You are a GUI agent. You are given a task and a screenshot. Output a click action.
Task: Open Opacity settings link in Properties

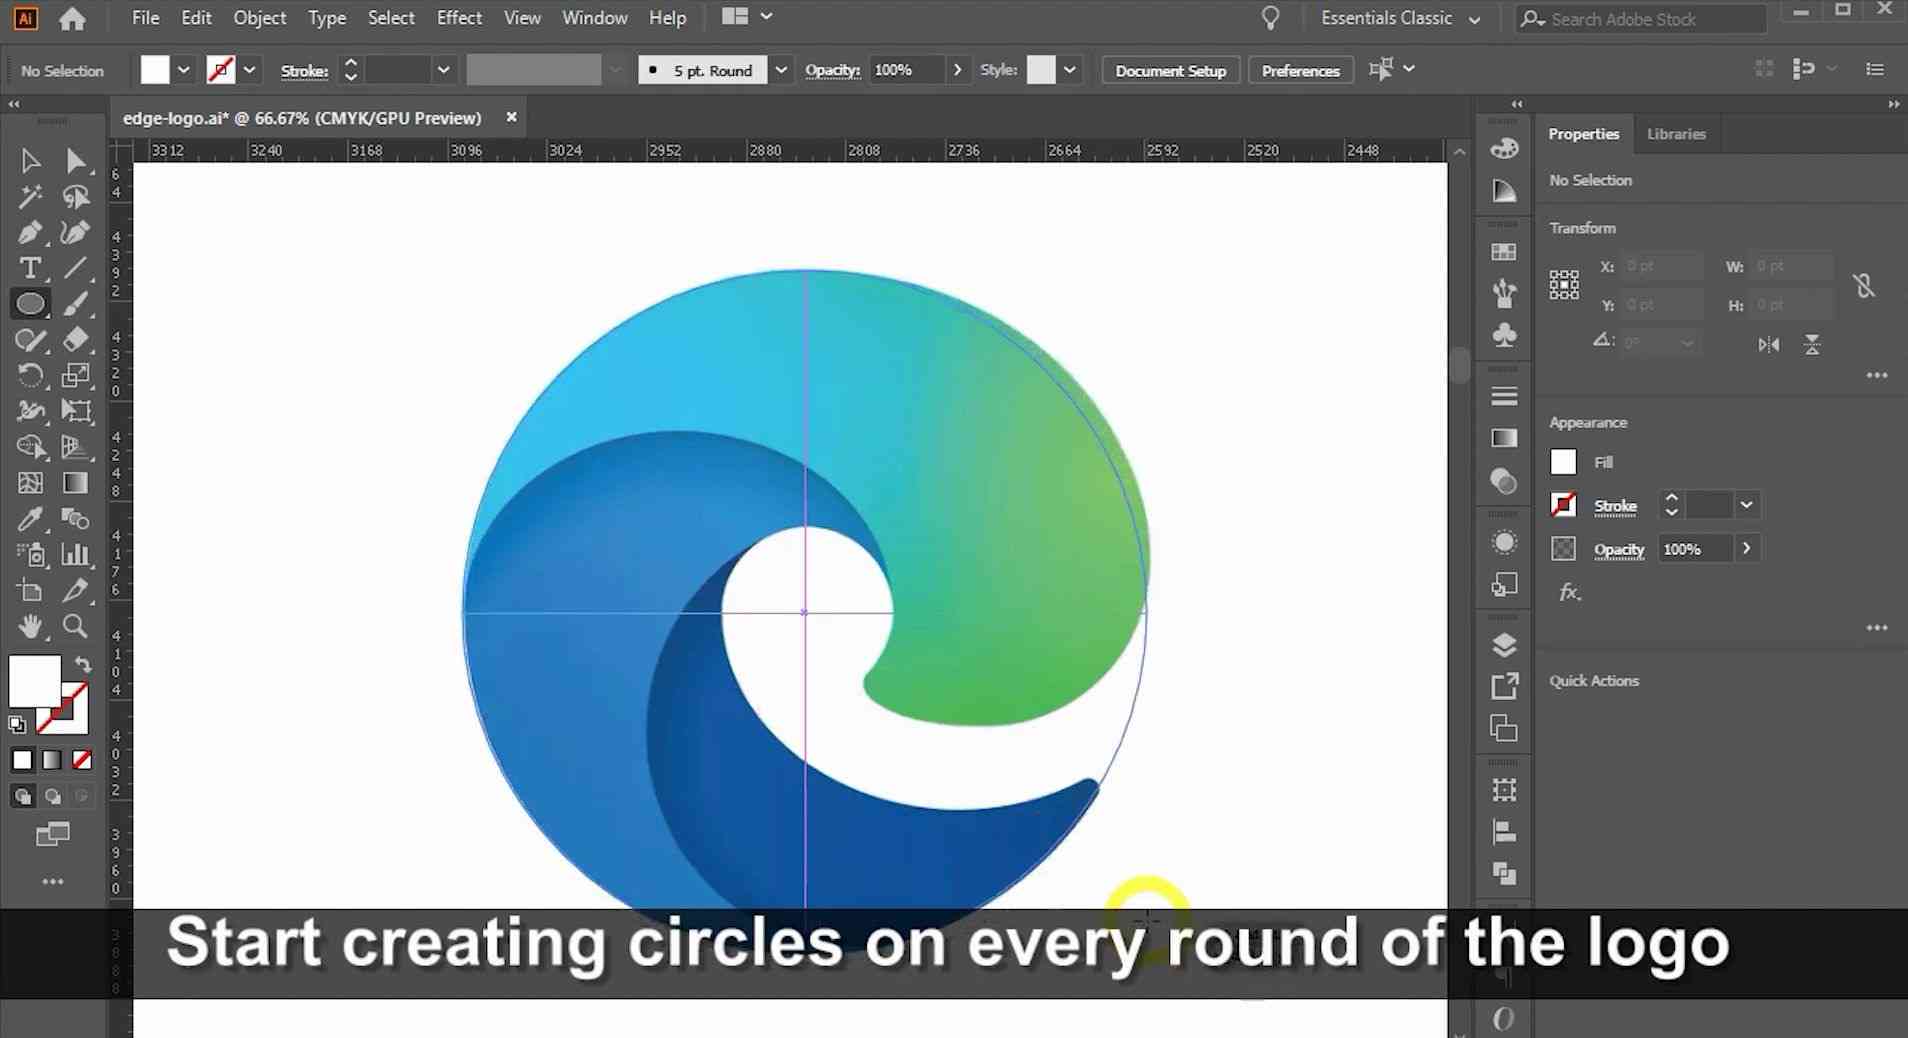tap(1619, 550)
